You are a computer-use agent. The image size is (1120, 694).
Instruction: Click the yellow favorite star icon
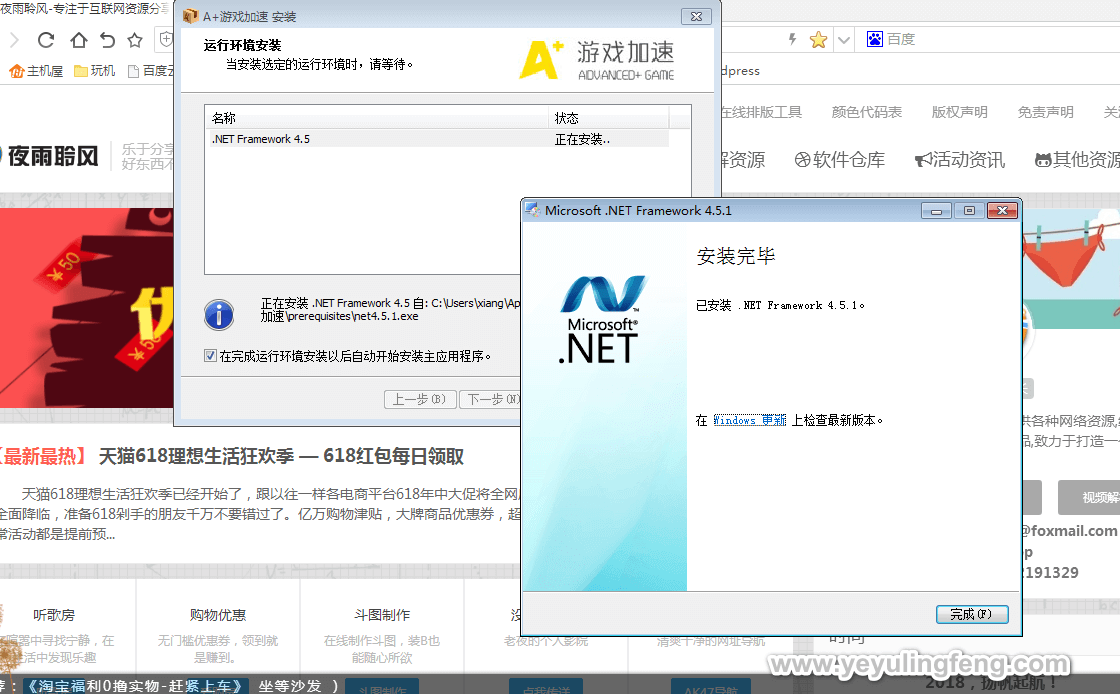819,39
